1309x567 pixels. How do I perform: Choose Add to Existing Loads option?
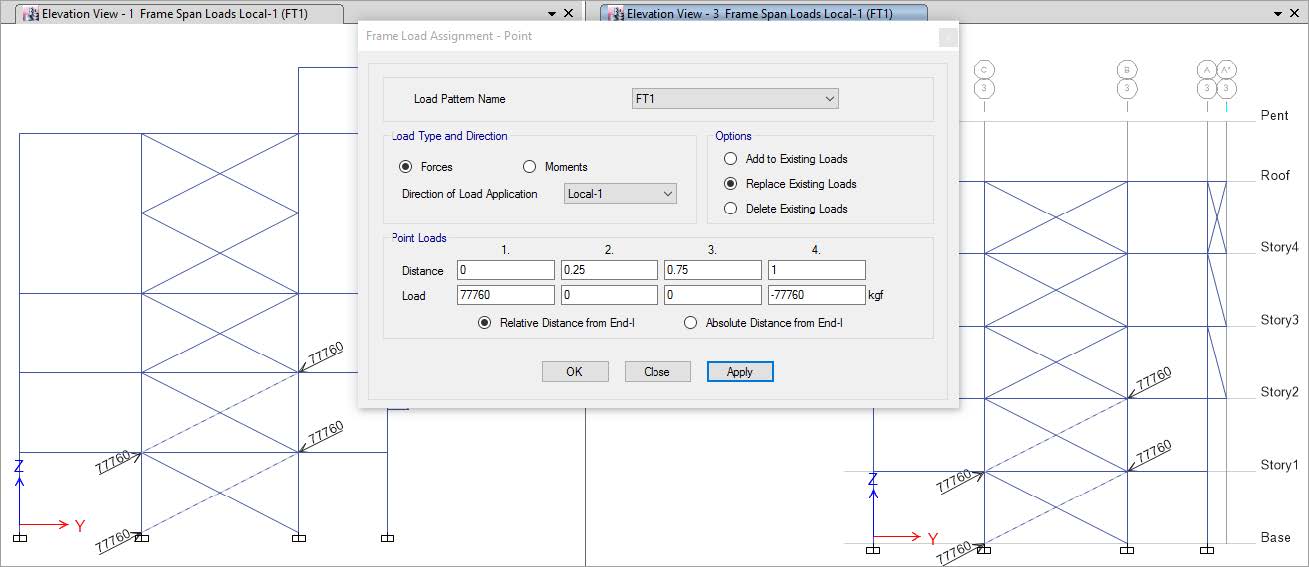730,159
